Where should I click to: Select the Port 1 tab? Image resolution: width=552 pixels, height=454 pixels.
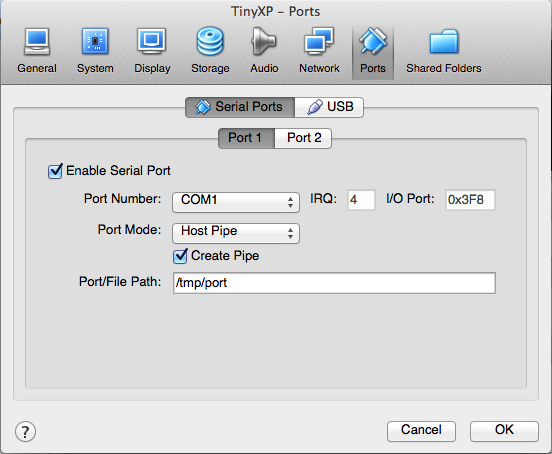coord(246,138)
